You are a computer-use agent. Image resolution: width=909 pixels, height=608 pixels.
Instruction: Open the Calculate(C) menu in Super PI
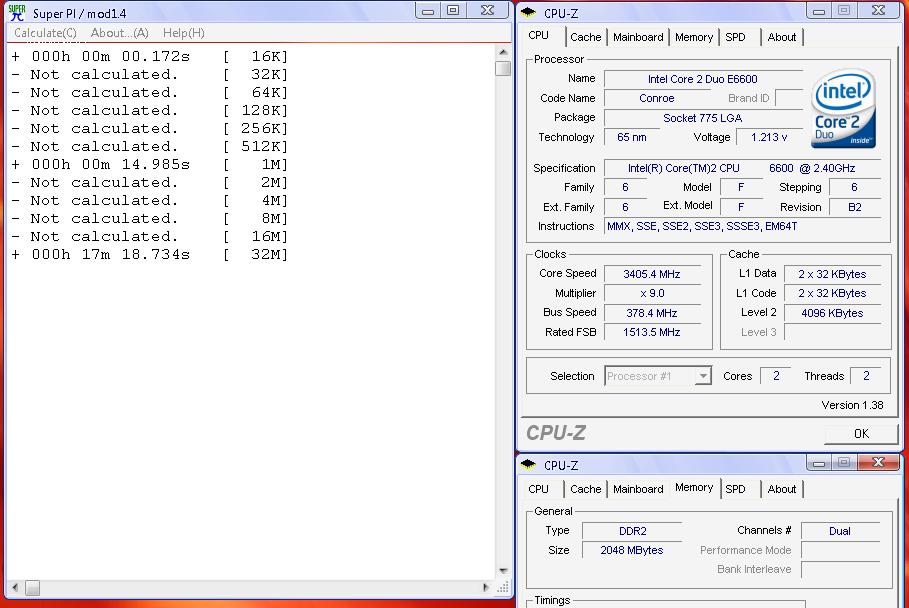click(45, 33)
